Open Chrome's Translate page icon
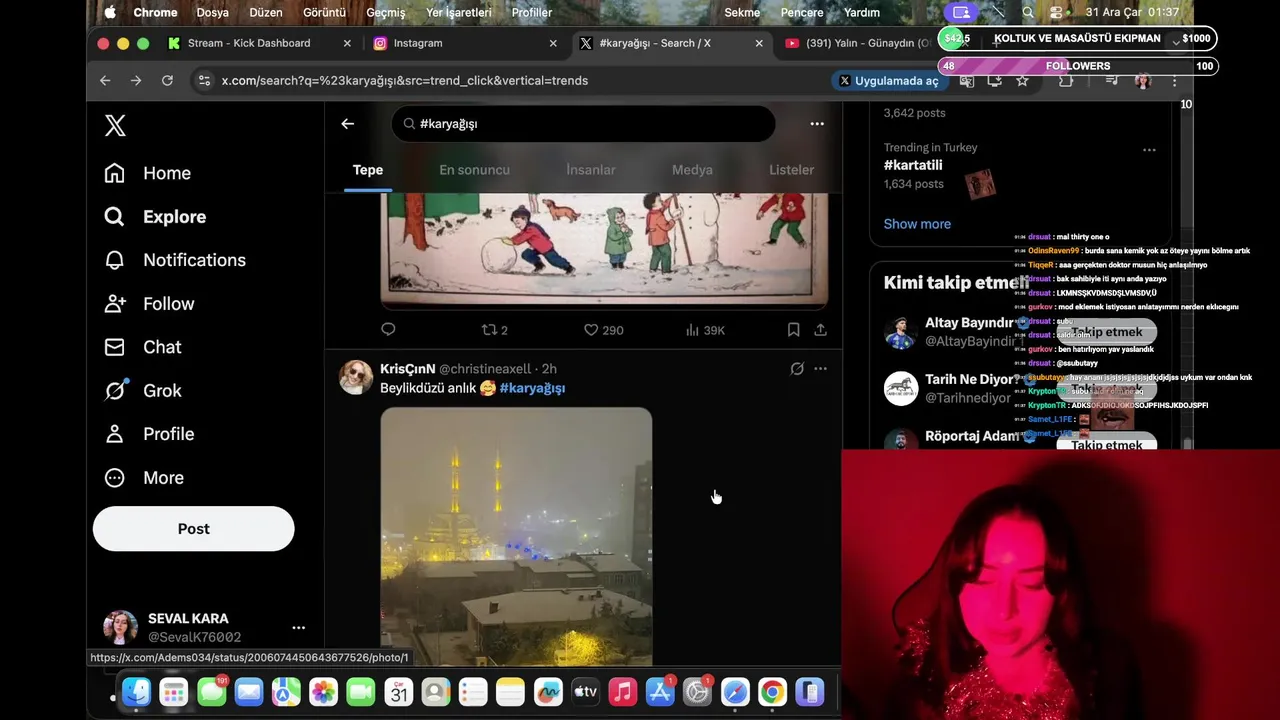 click(x=966, y=80)
